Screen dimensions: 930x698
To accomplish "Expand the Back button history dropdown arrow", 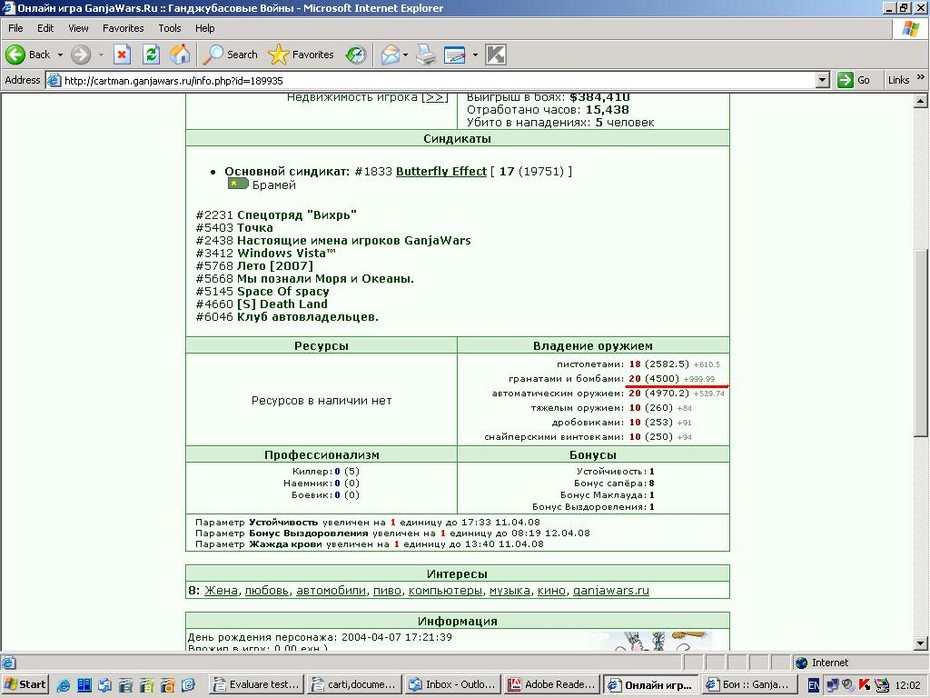I will (x=60, y=55).
